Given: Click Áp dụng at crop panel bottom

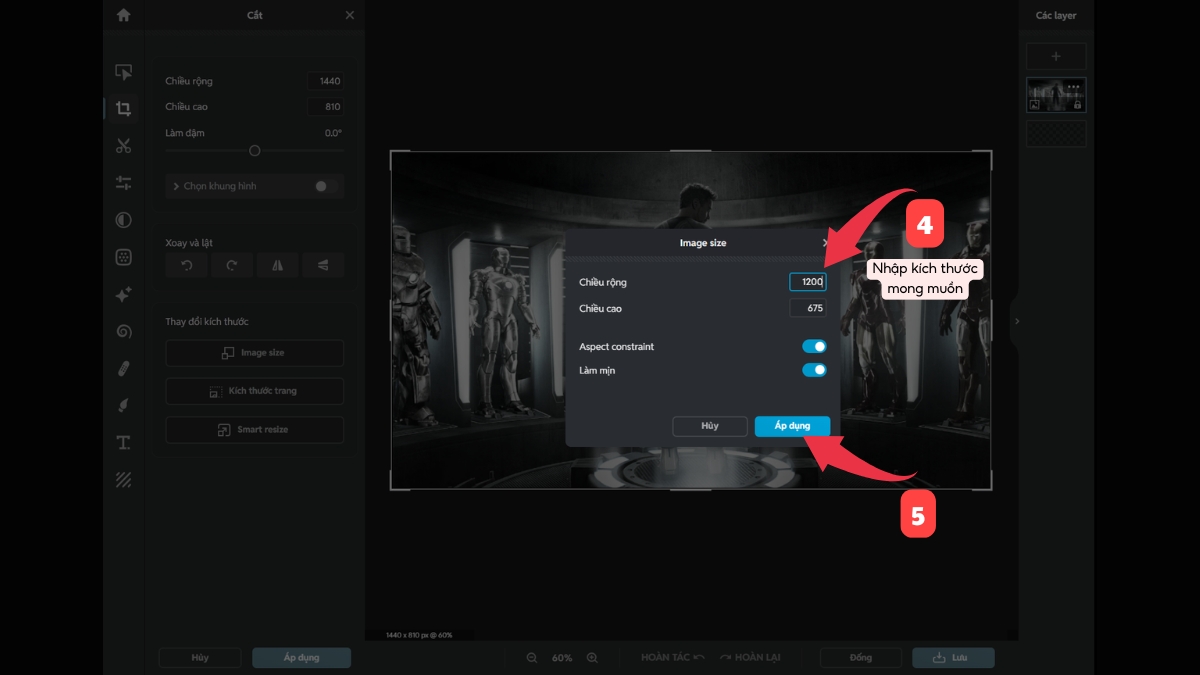Looking at the screenshot, I should coord(301,658).
